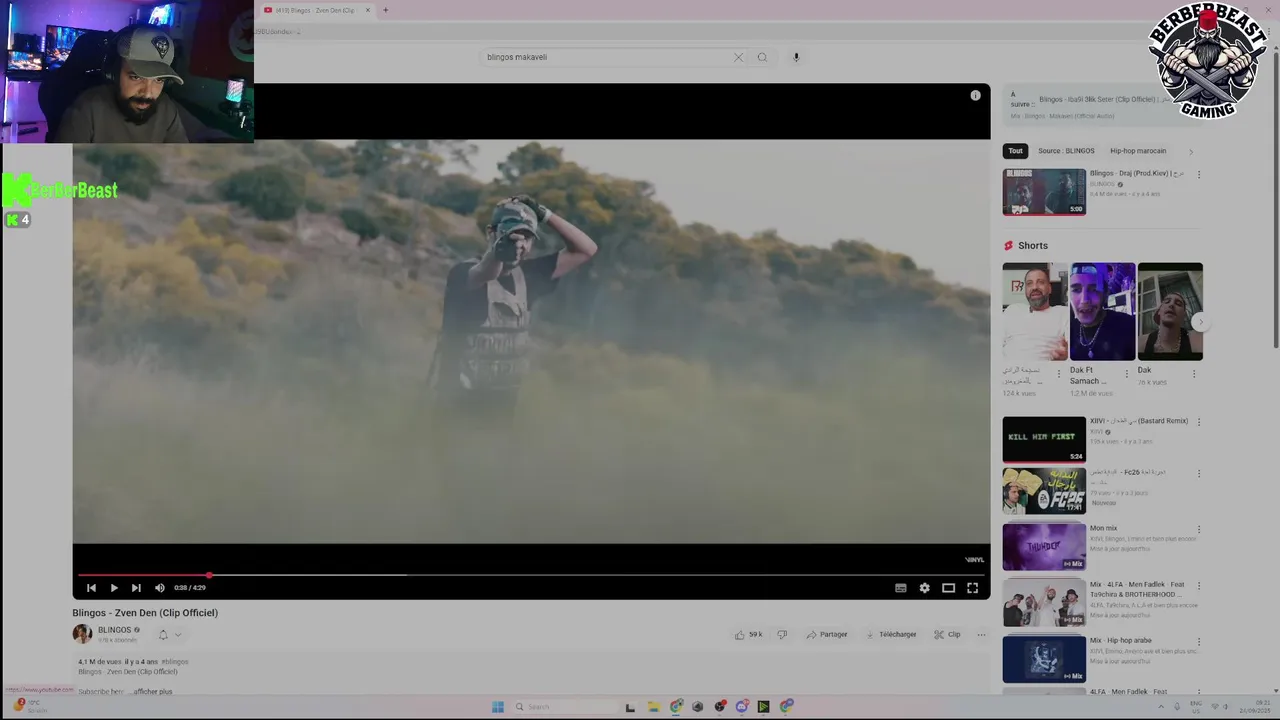Viewport: 1280px width, 720px height.
Task: Open options for Mix - Hip-hop arabe
Action: (x=1199, y=641)
